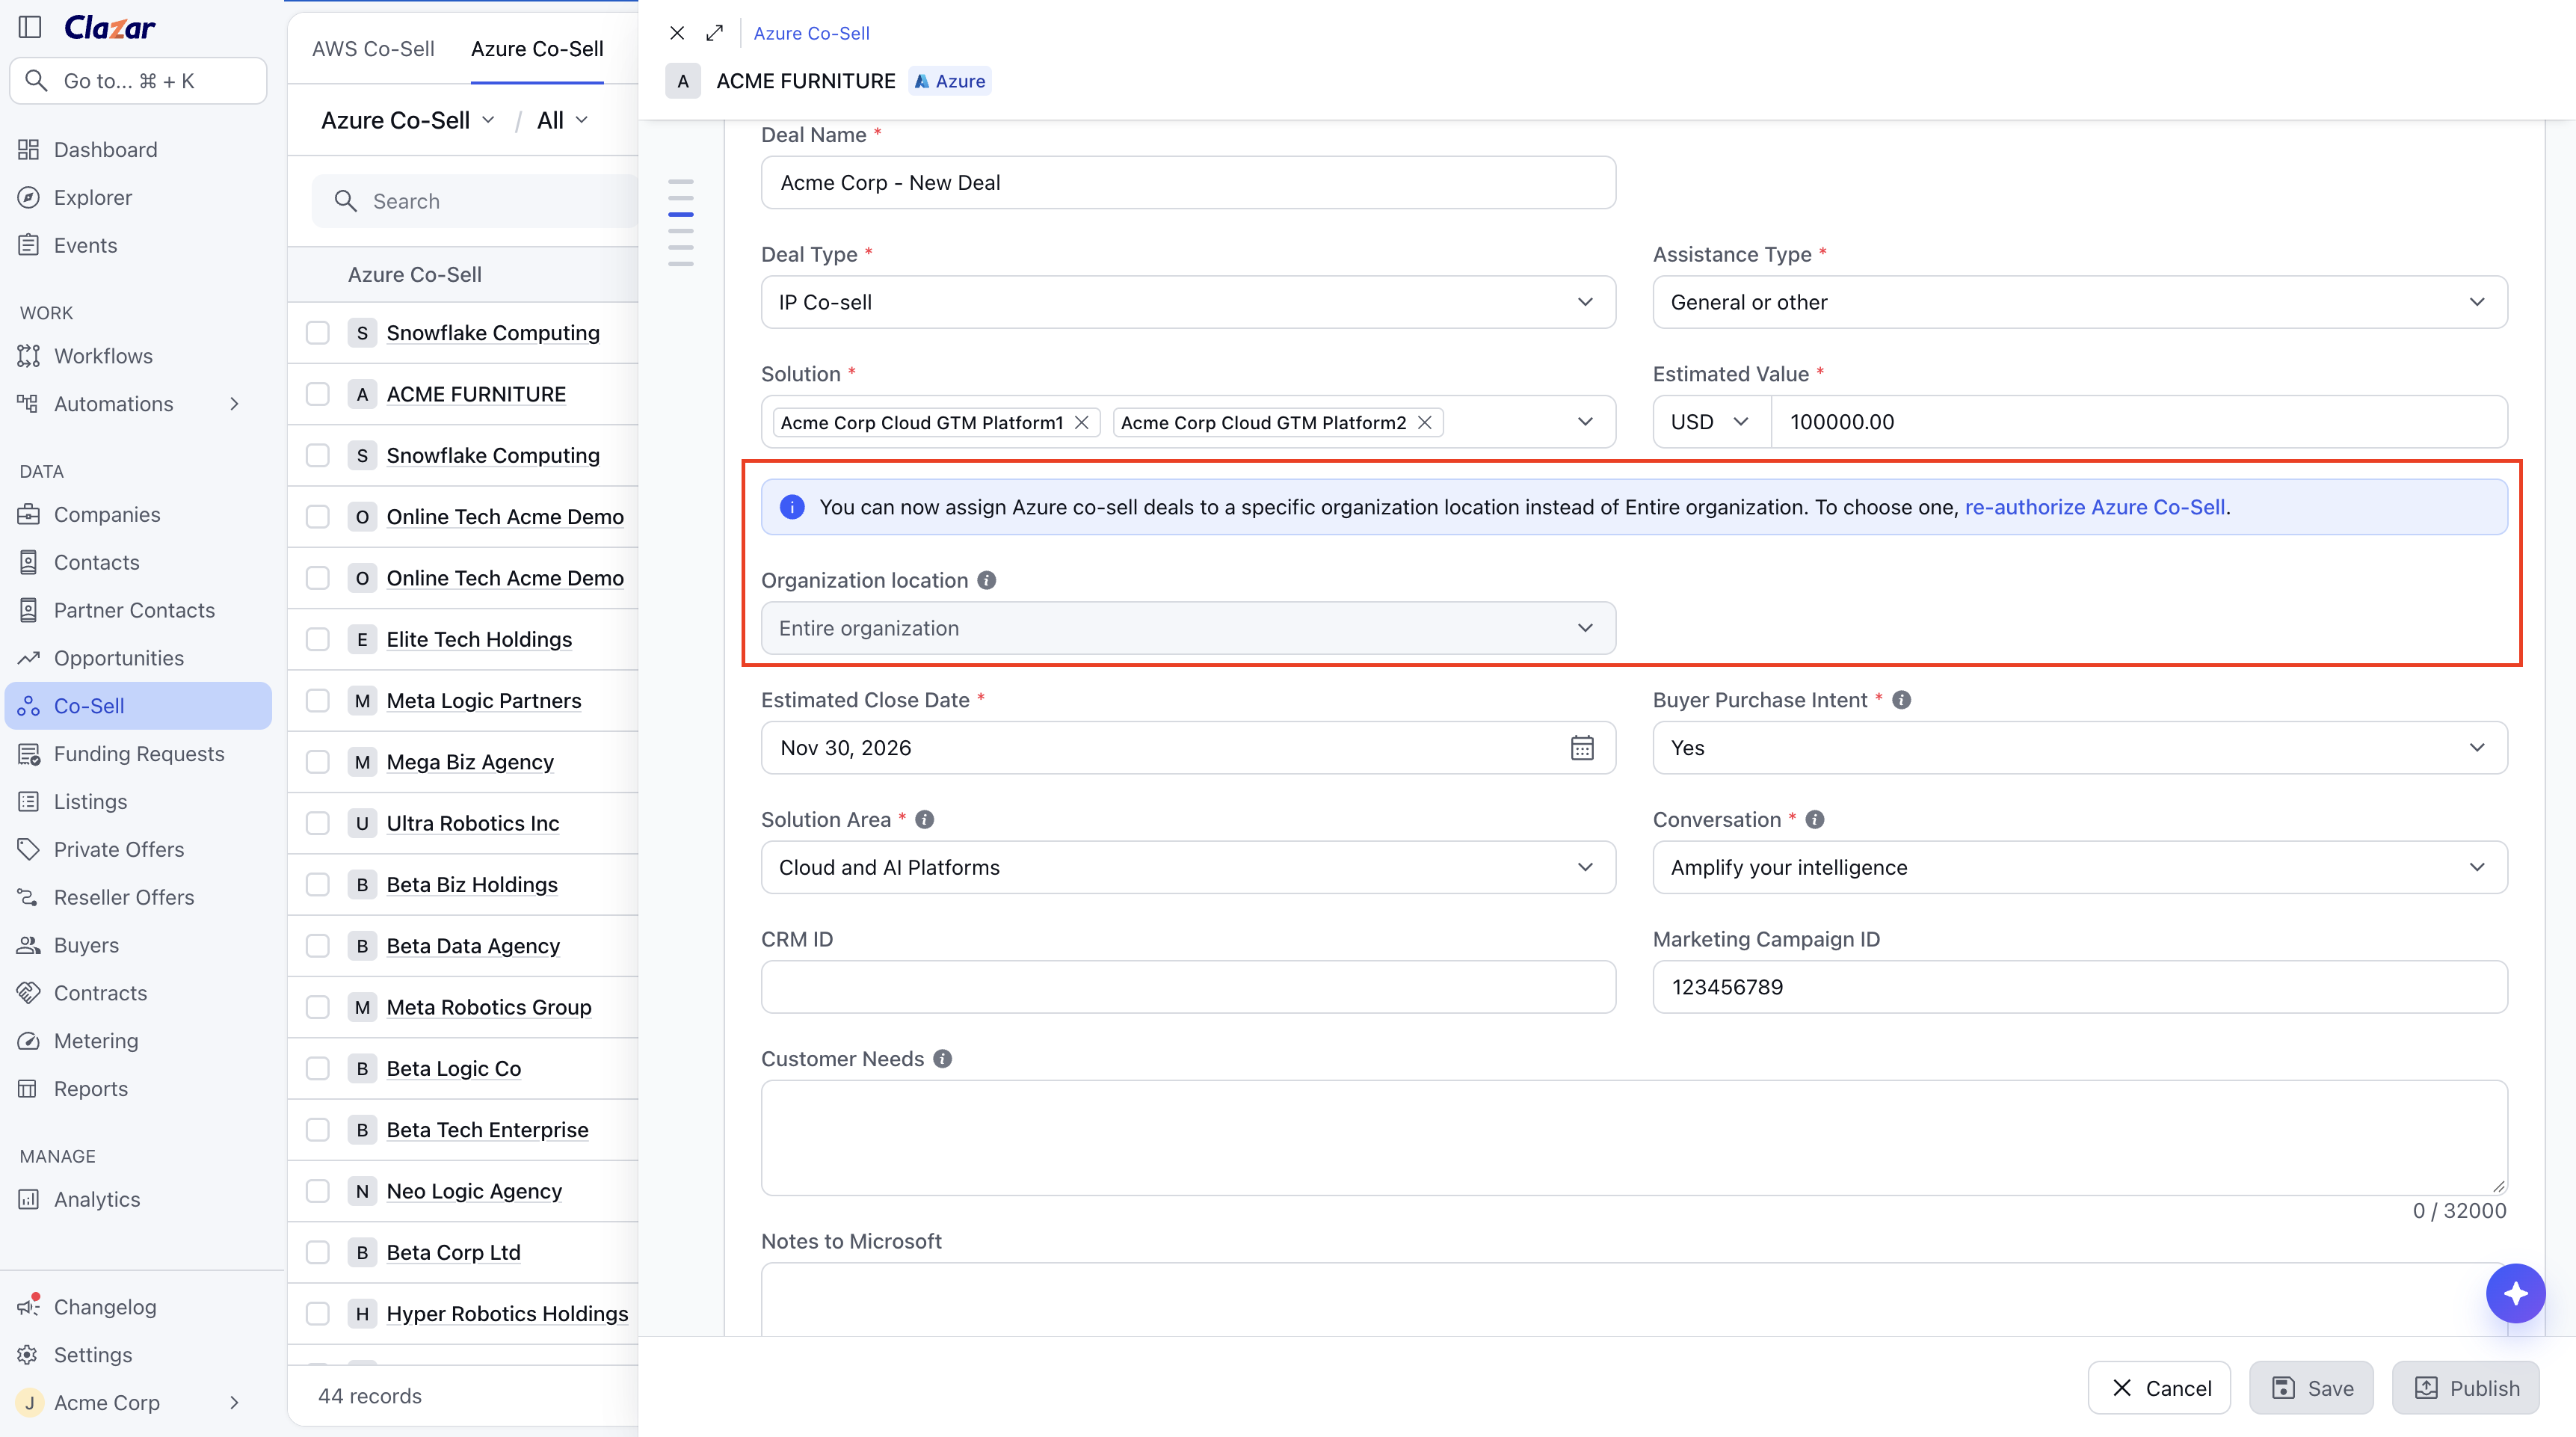
Task: Open the Estimated Close Date calendar icon
Action: (x=1581, y=747)
